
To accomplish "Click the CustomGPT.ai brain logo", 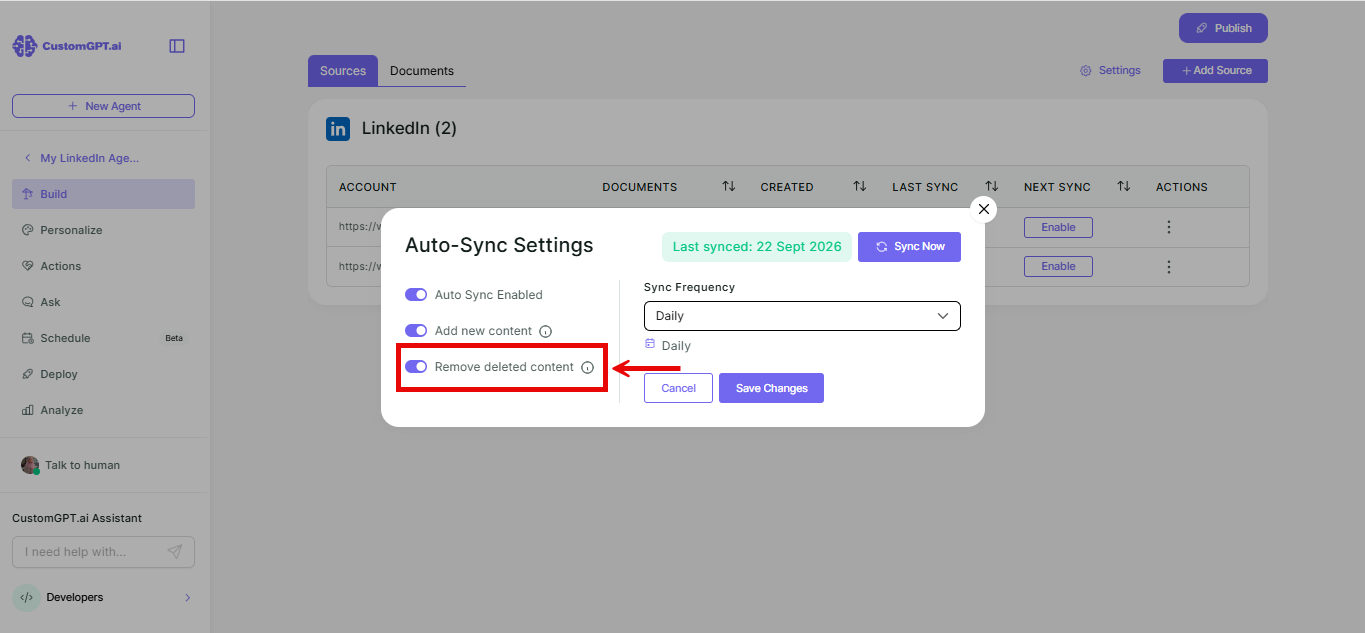I will coord(24,46).
